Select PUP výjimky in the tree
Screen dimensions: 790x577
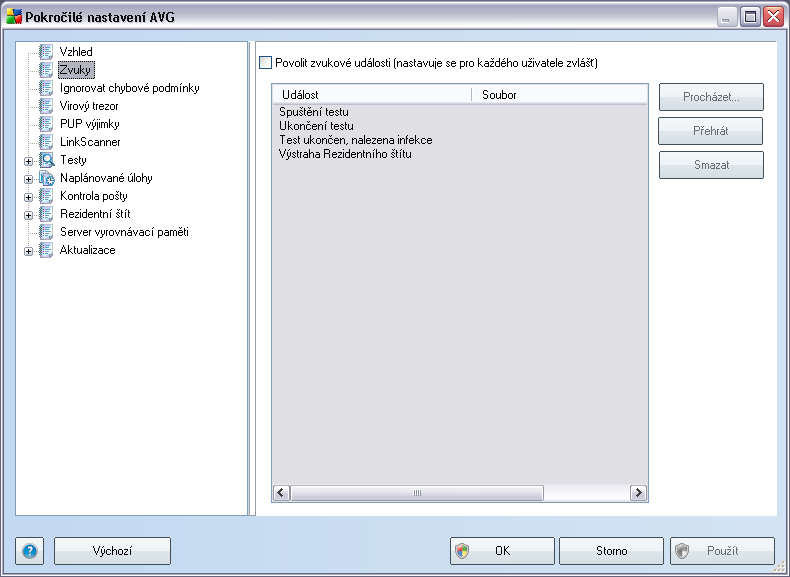tap(90, 124)
